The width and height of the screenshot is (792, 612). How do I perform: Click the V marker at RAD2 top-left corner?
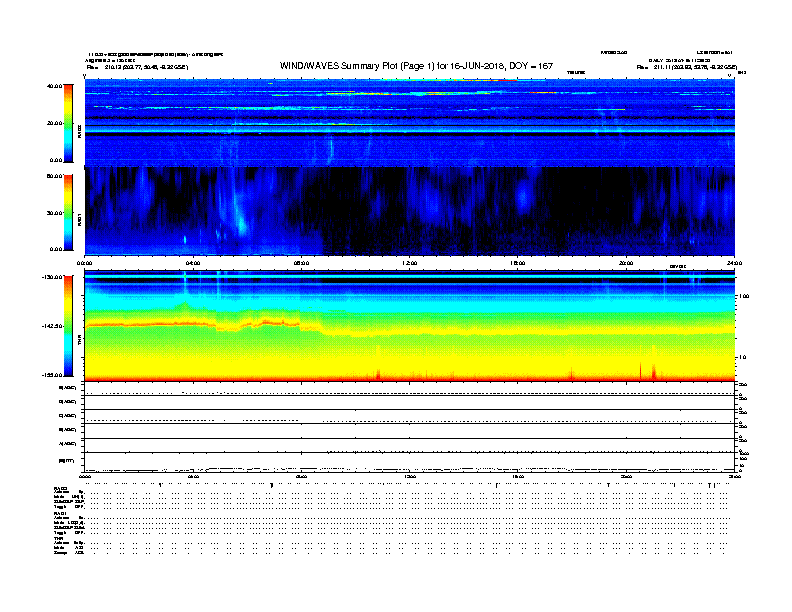pyautogui.click(x=84, y=76)
